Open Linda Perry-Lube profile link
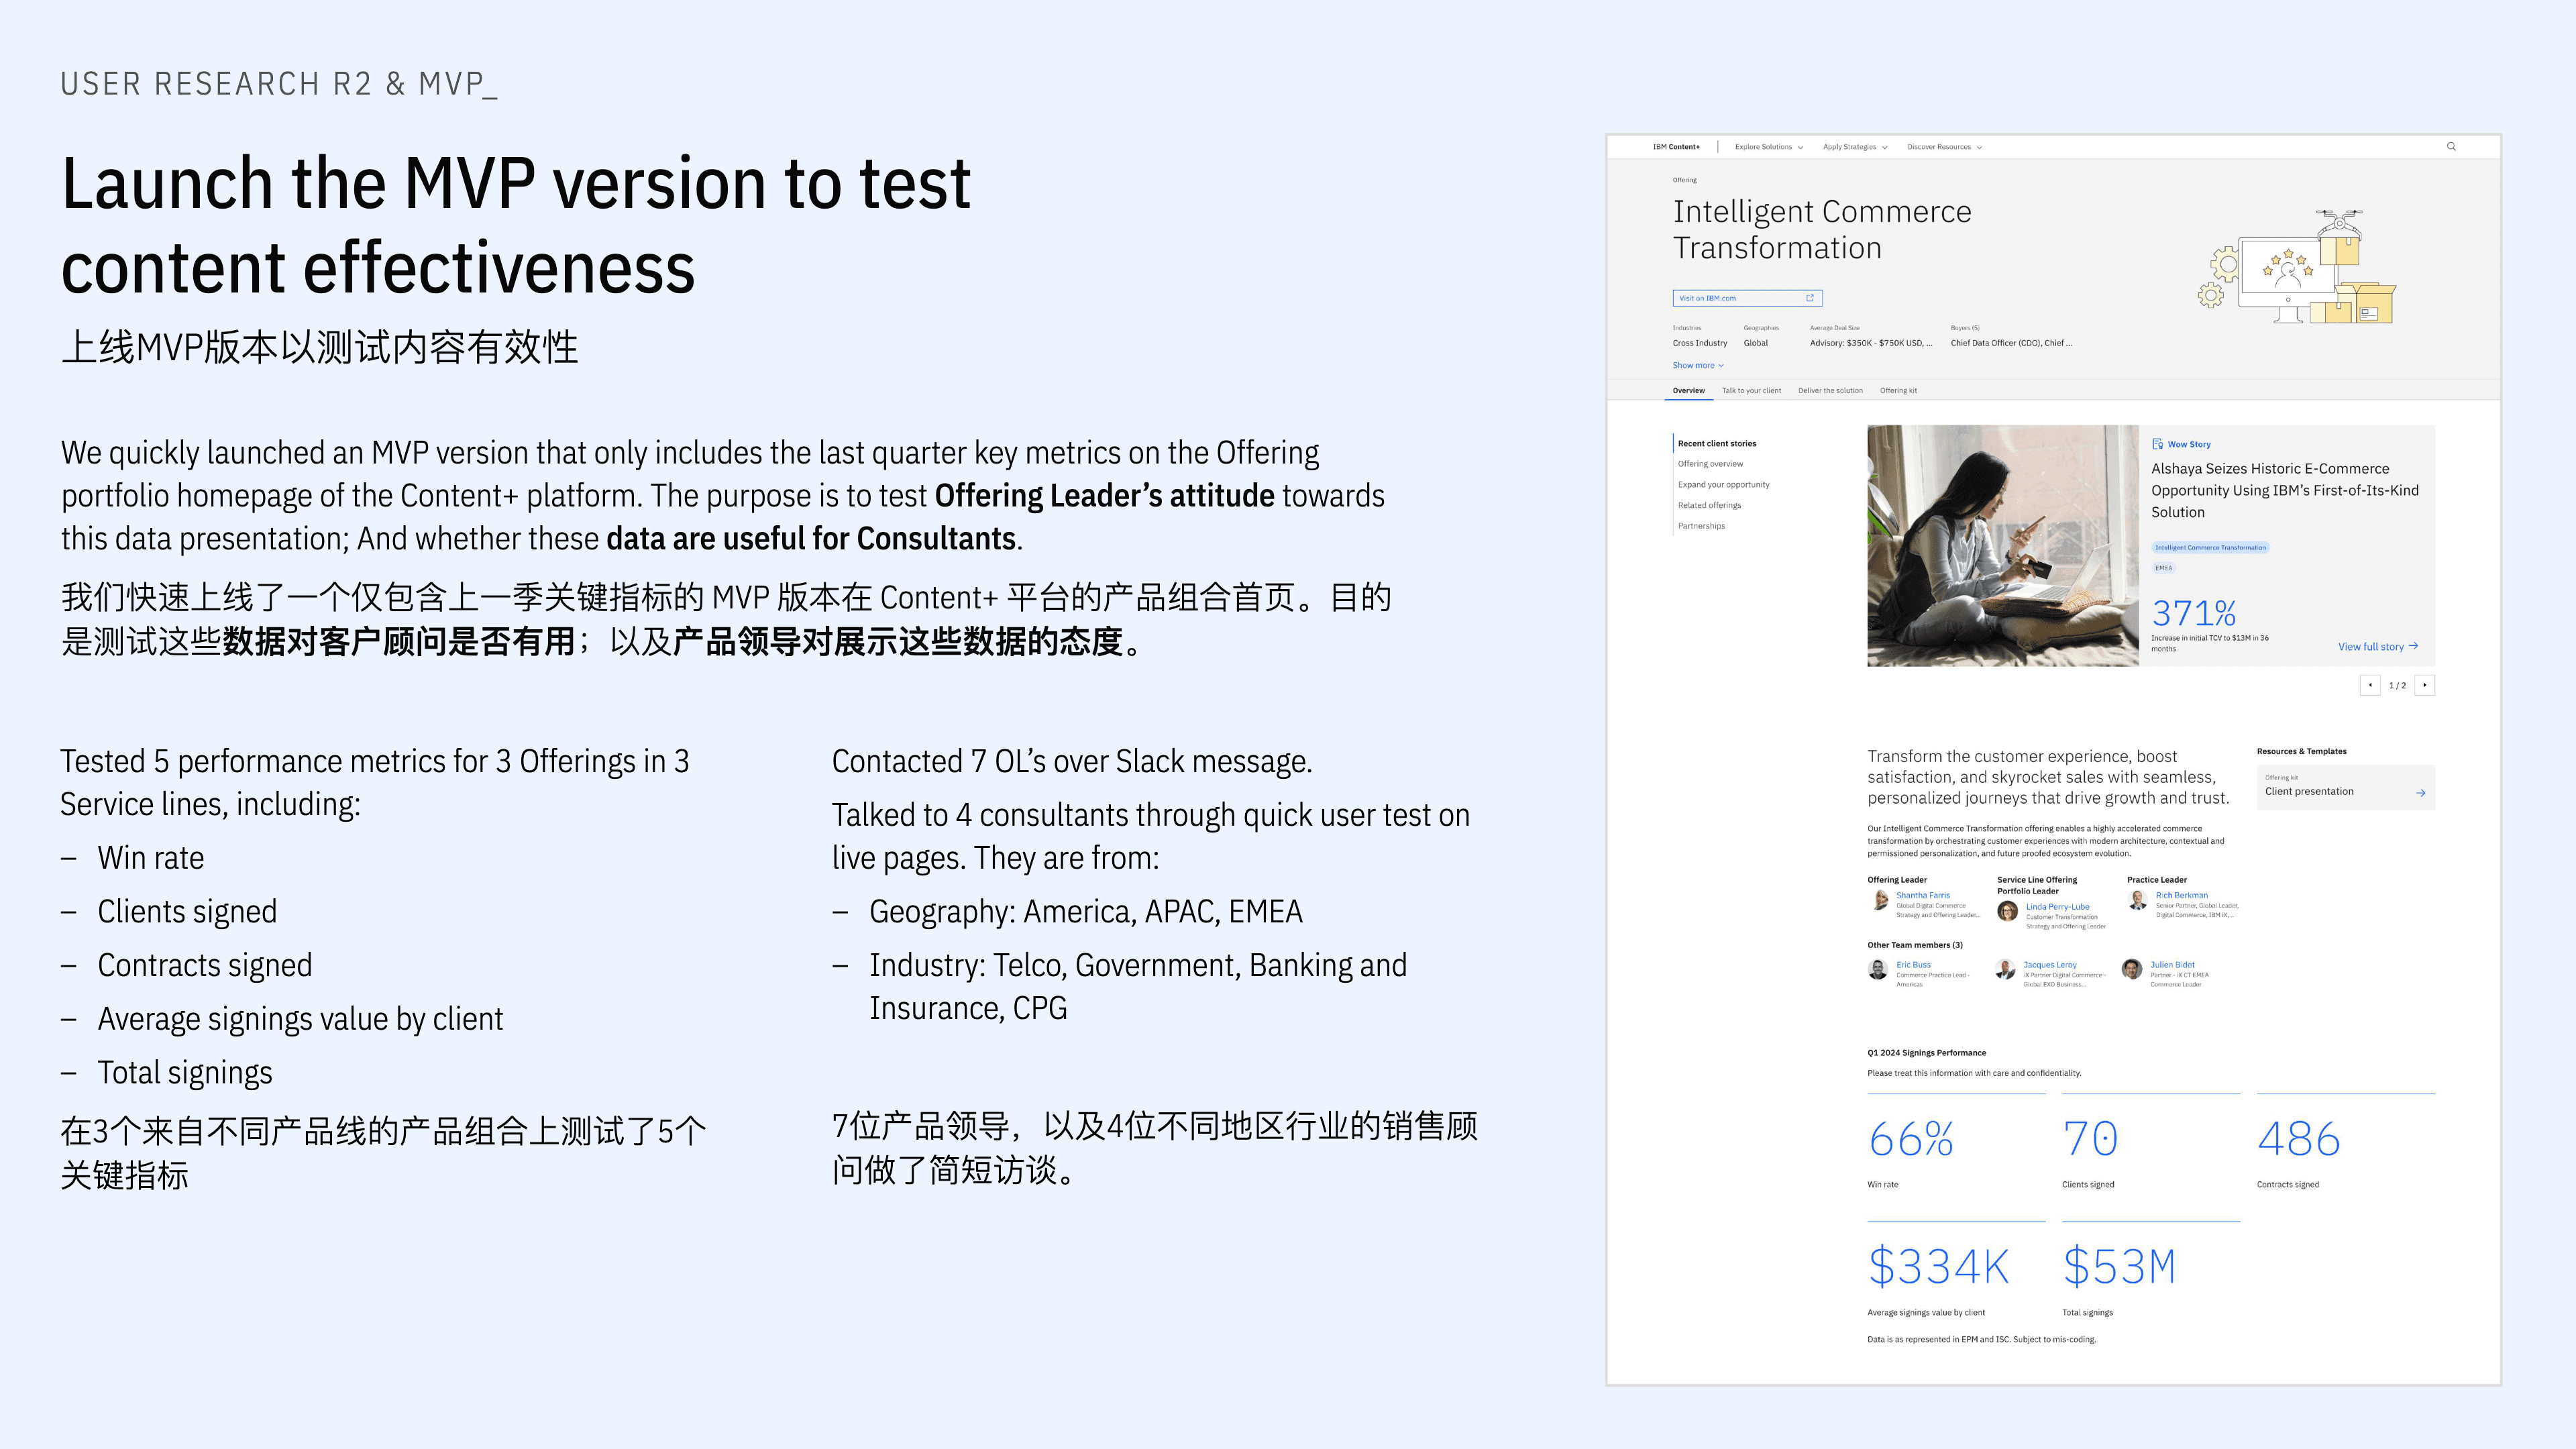The height and width of the screenshot is (1449, 2576). pos(2057,907)
